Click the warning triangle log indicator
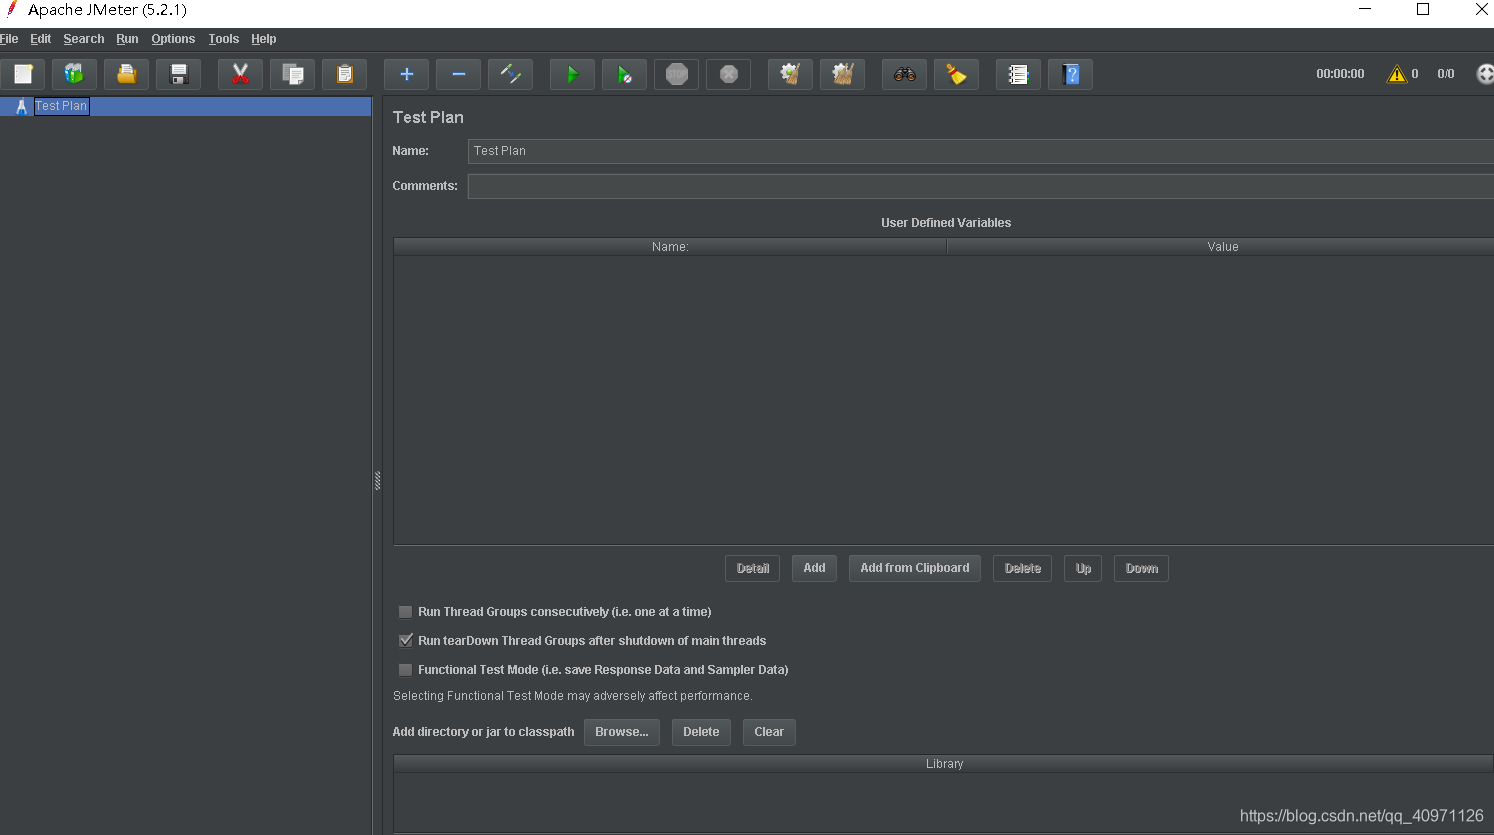The width and height of the screenshot is (1494, 835). 1397,74
